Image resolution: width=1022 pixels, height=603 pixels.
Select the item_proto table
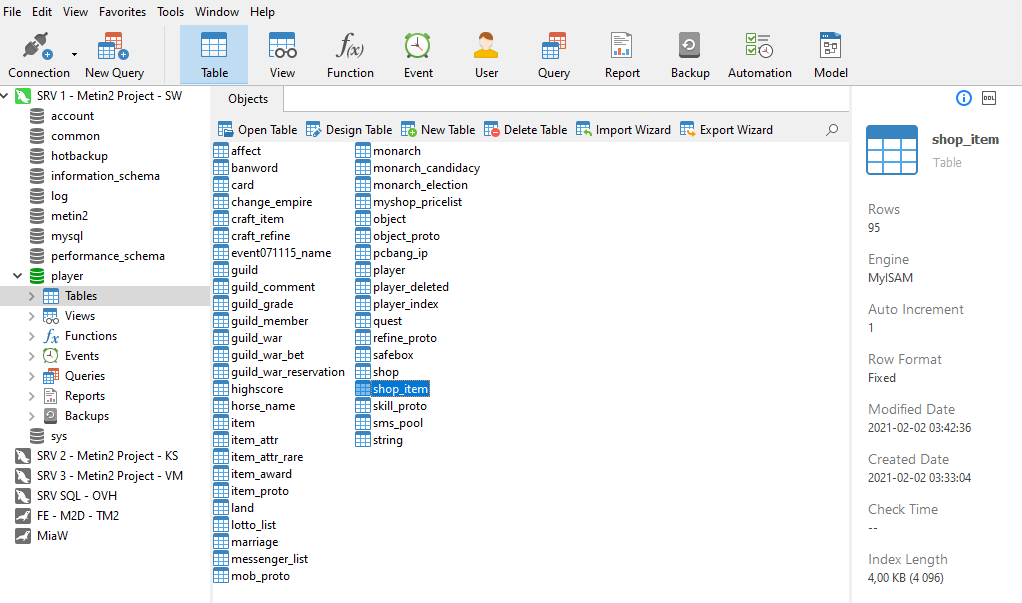click(259, 491)
